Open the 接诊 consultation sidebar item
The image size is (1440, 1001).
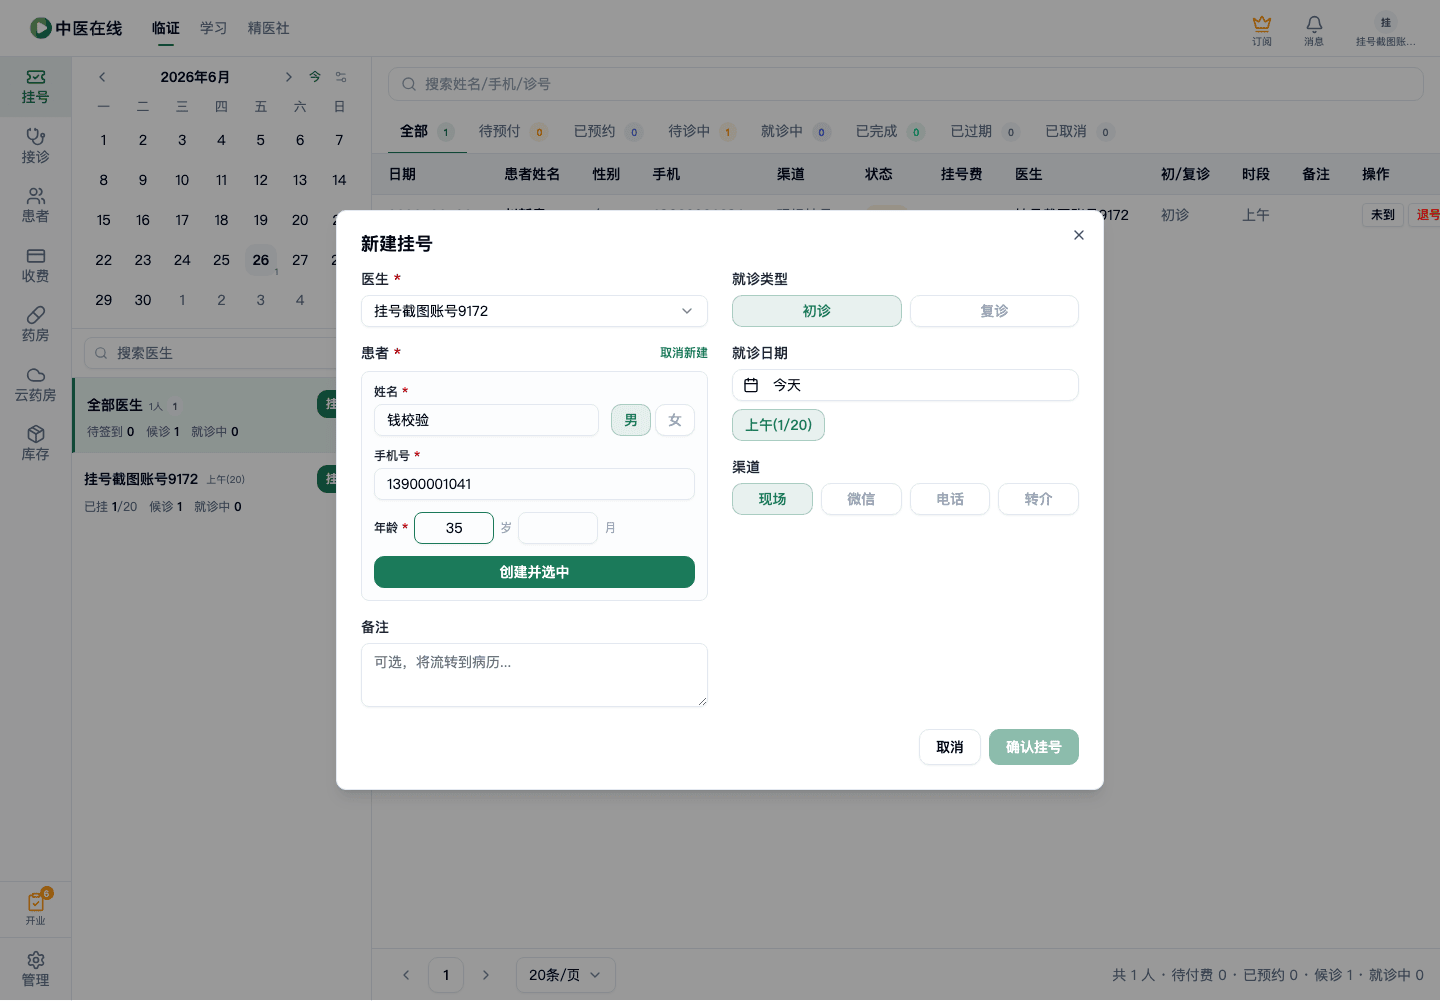pyautogui.click(x=35, y=146)
